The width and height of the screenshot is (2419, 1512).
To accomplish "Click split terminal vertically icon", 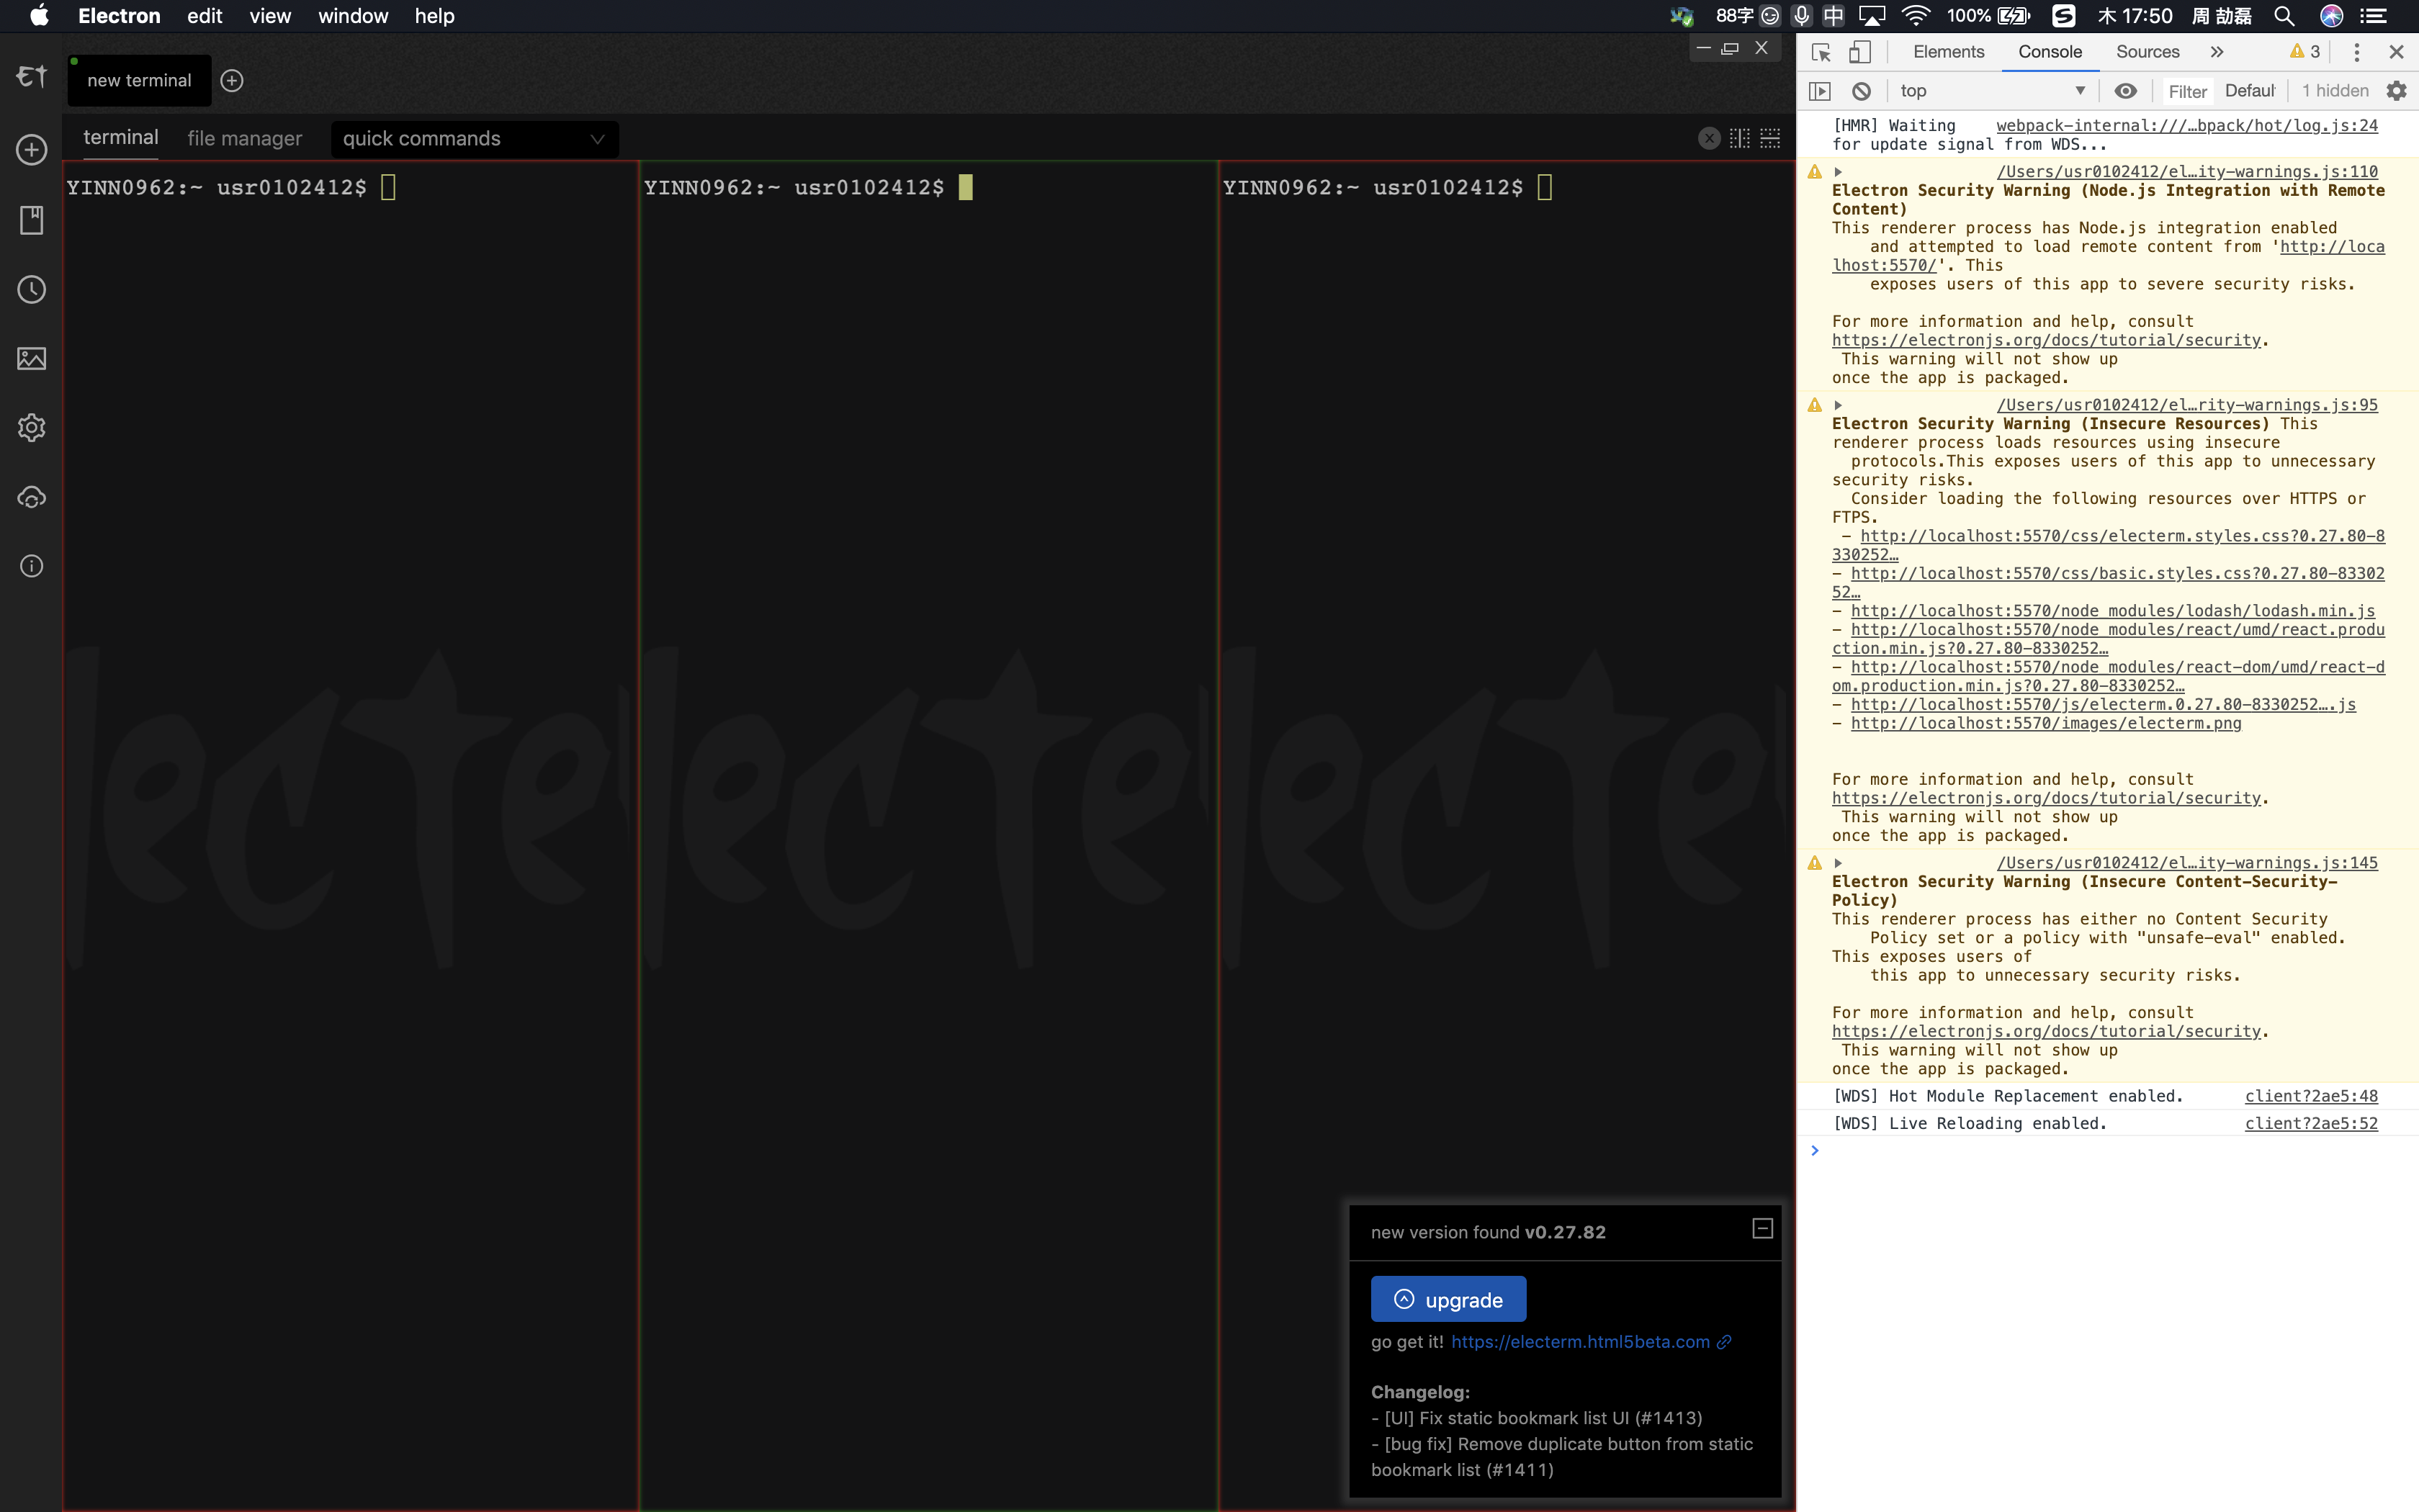I will (1740, 138).
